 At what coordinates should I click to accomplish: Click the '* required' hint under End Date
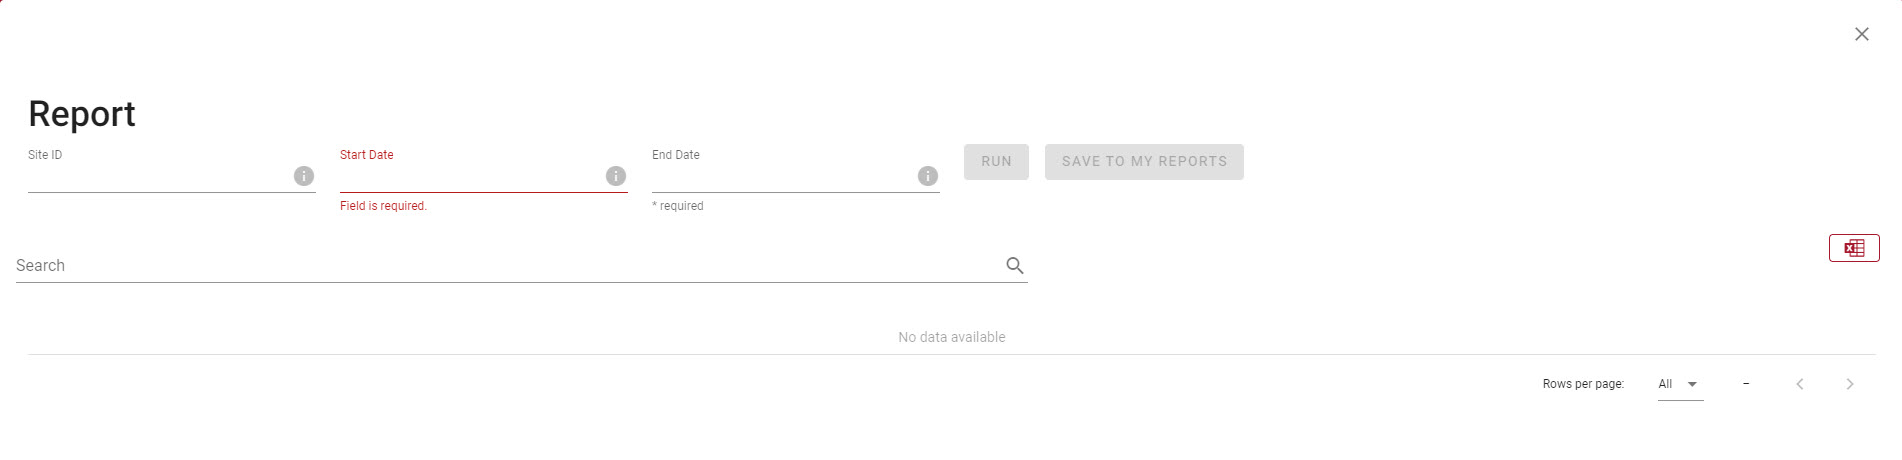(678, 206)
